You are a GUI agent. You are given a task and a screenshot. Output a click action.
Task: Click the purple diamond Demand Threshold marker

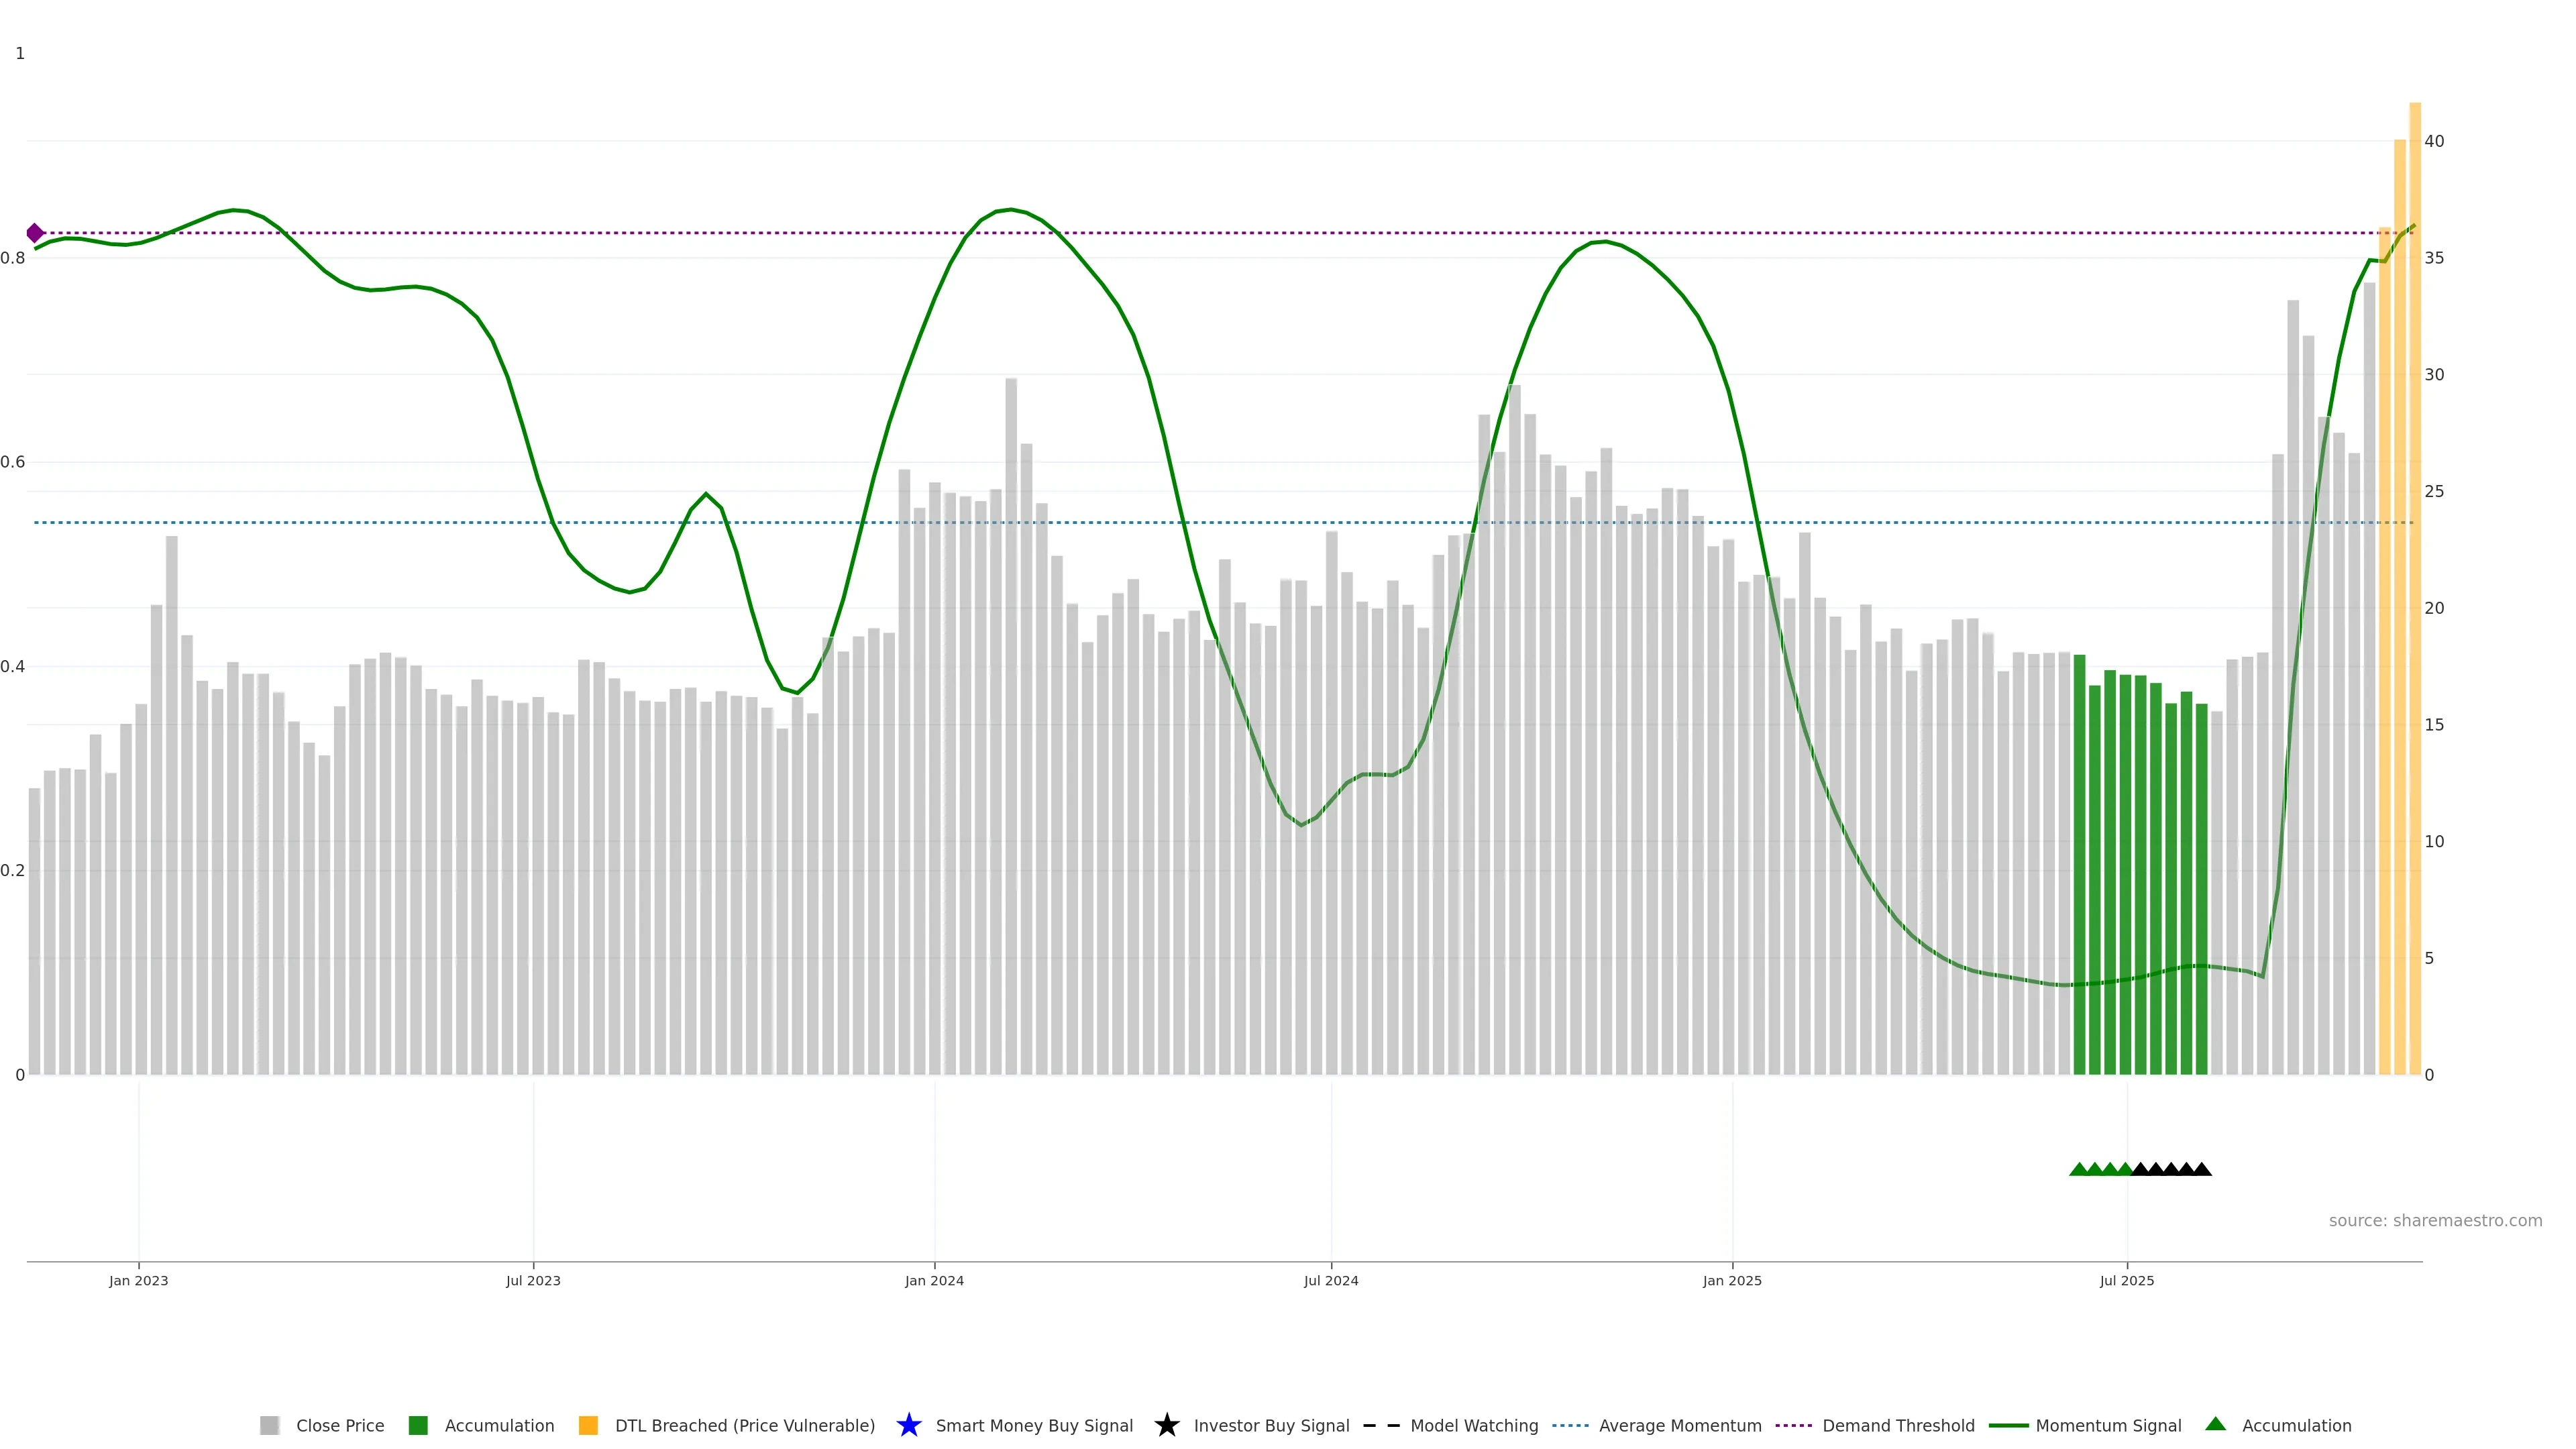click(35, 233)
